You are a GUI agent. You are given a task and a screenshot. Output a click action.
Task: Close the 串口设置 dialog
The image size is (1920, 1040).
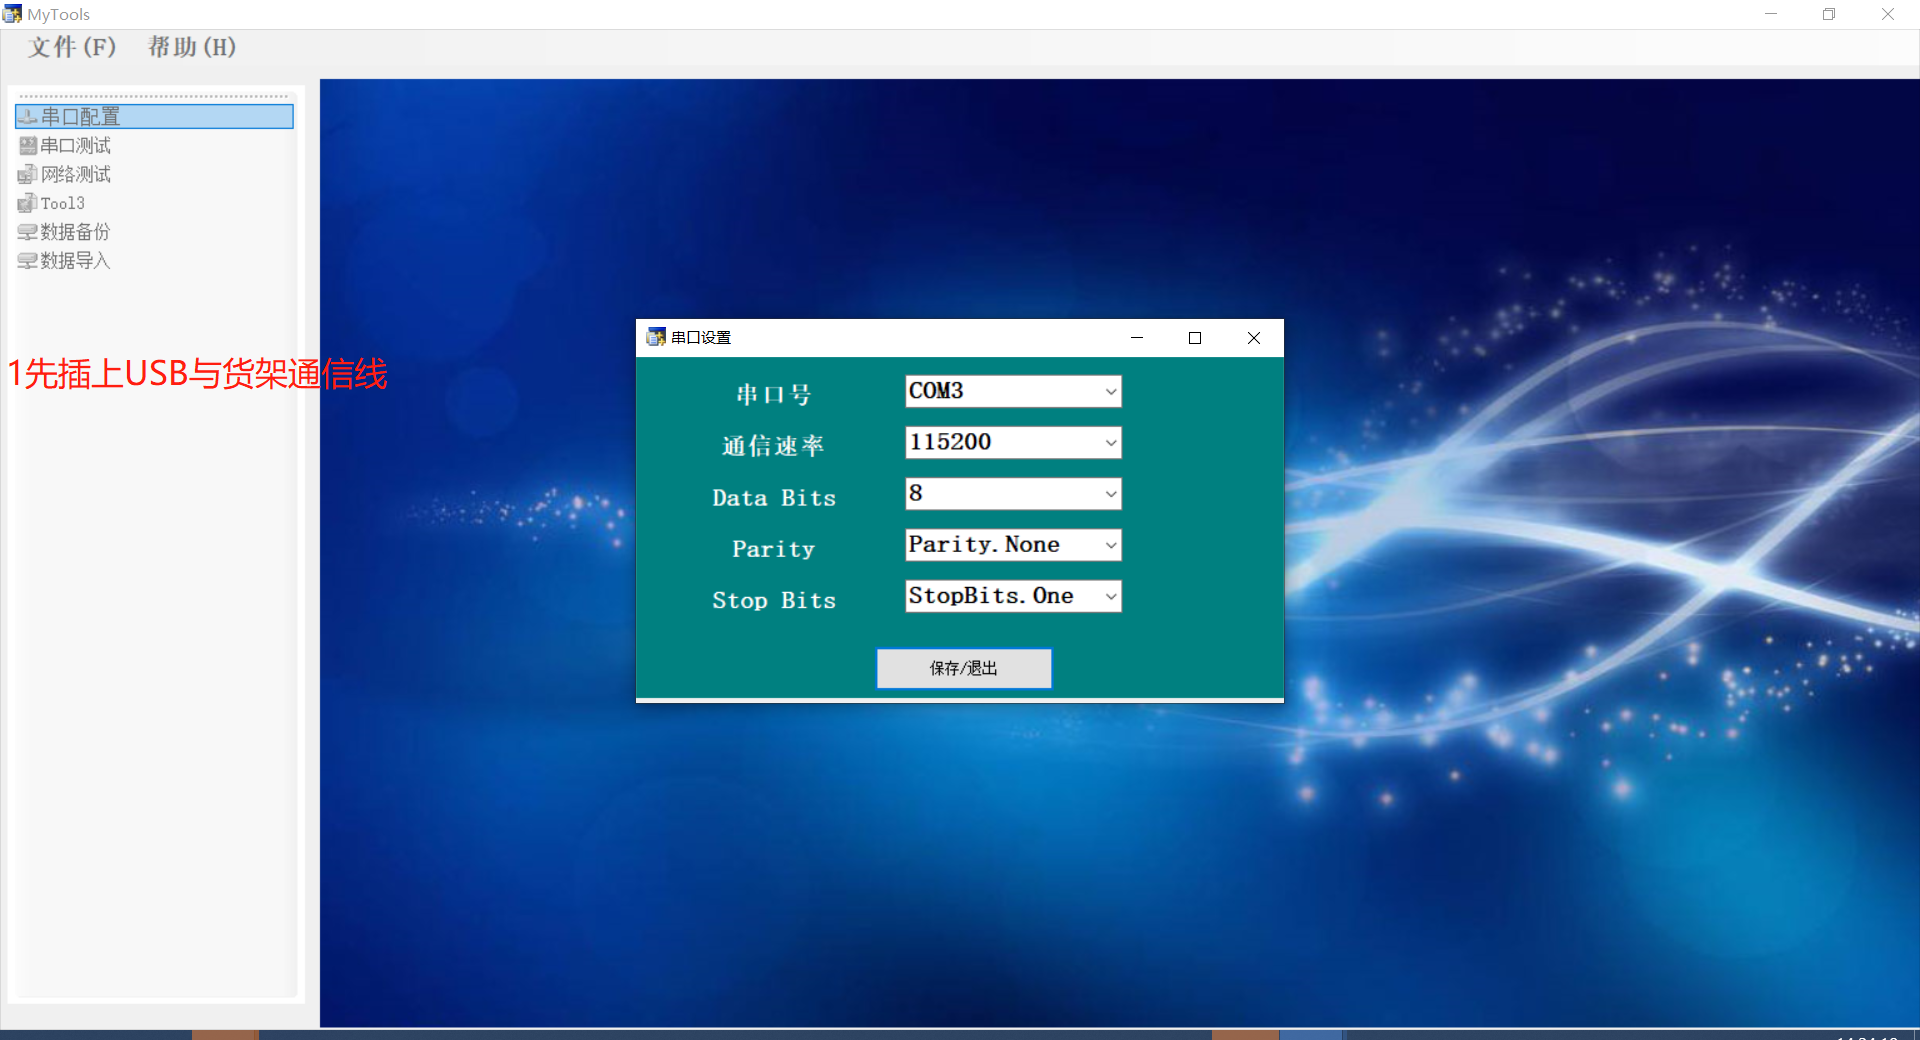pos(1253,338)
